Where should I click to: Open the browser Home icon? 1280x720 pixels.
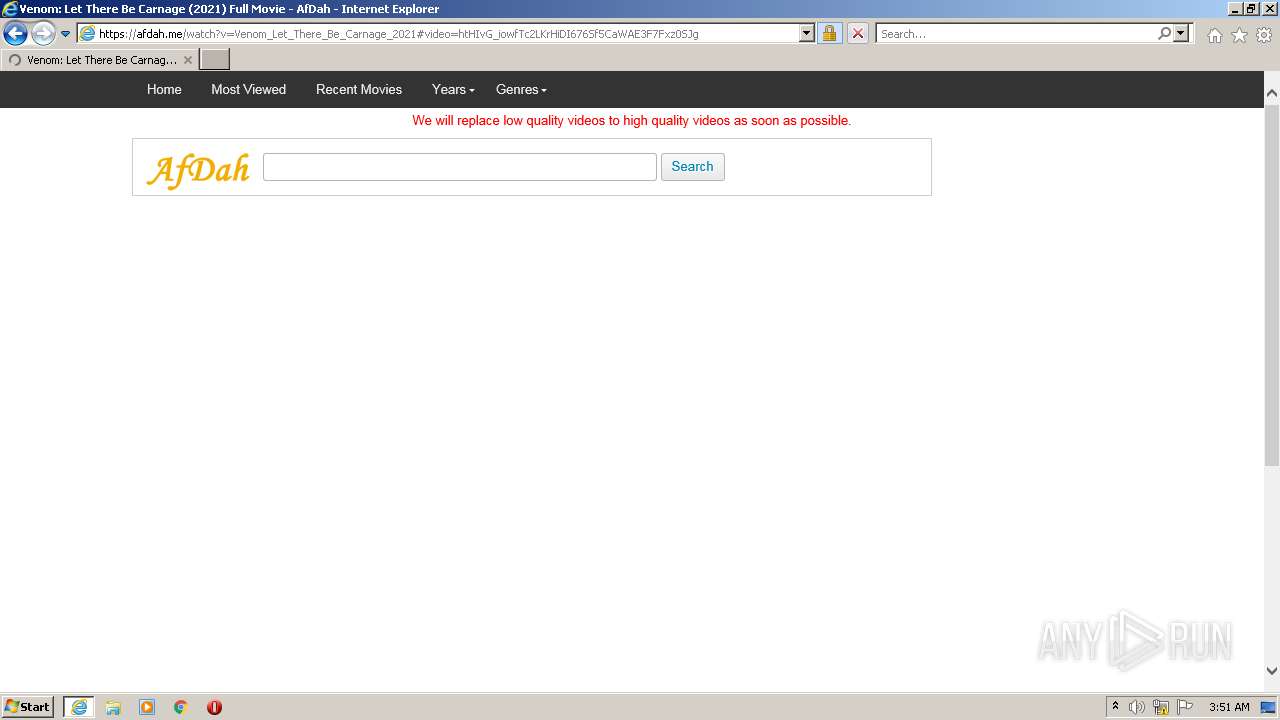click(1214, 35)
